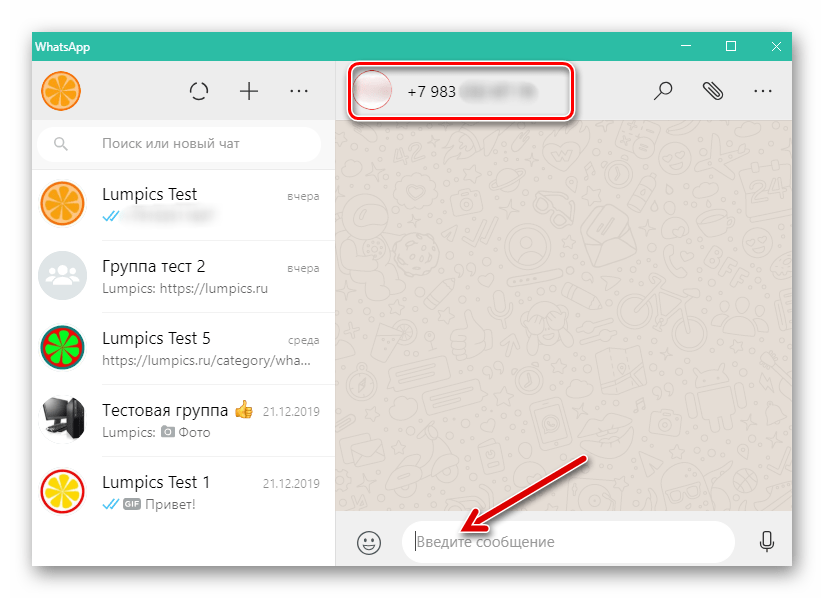The height and width of the screenshot is (598, 824).
Task: Click the green citrus avatar of Lumpics Test 5
Action: pyautogui.click(x=62, y=347)
